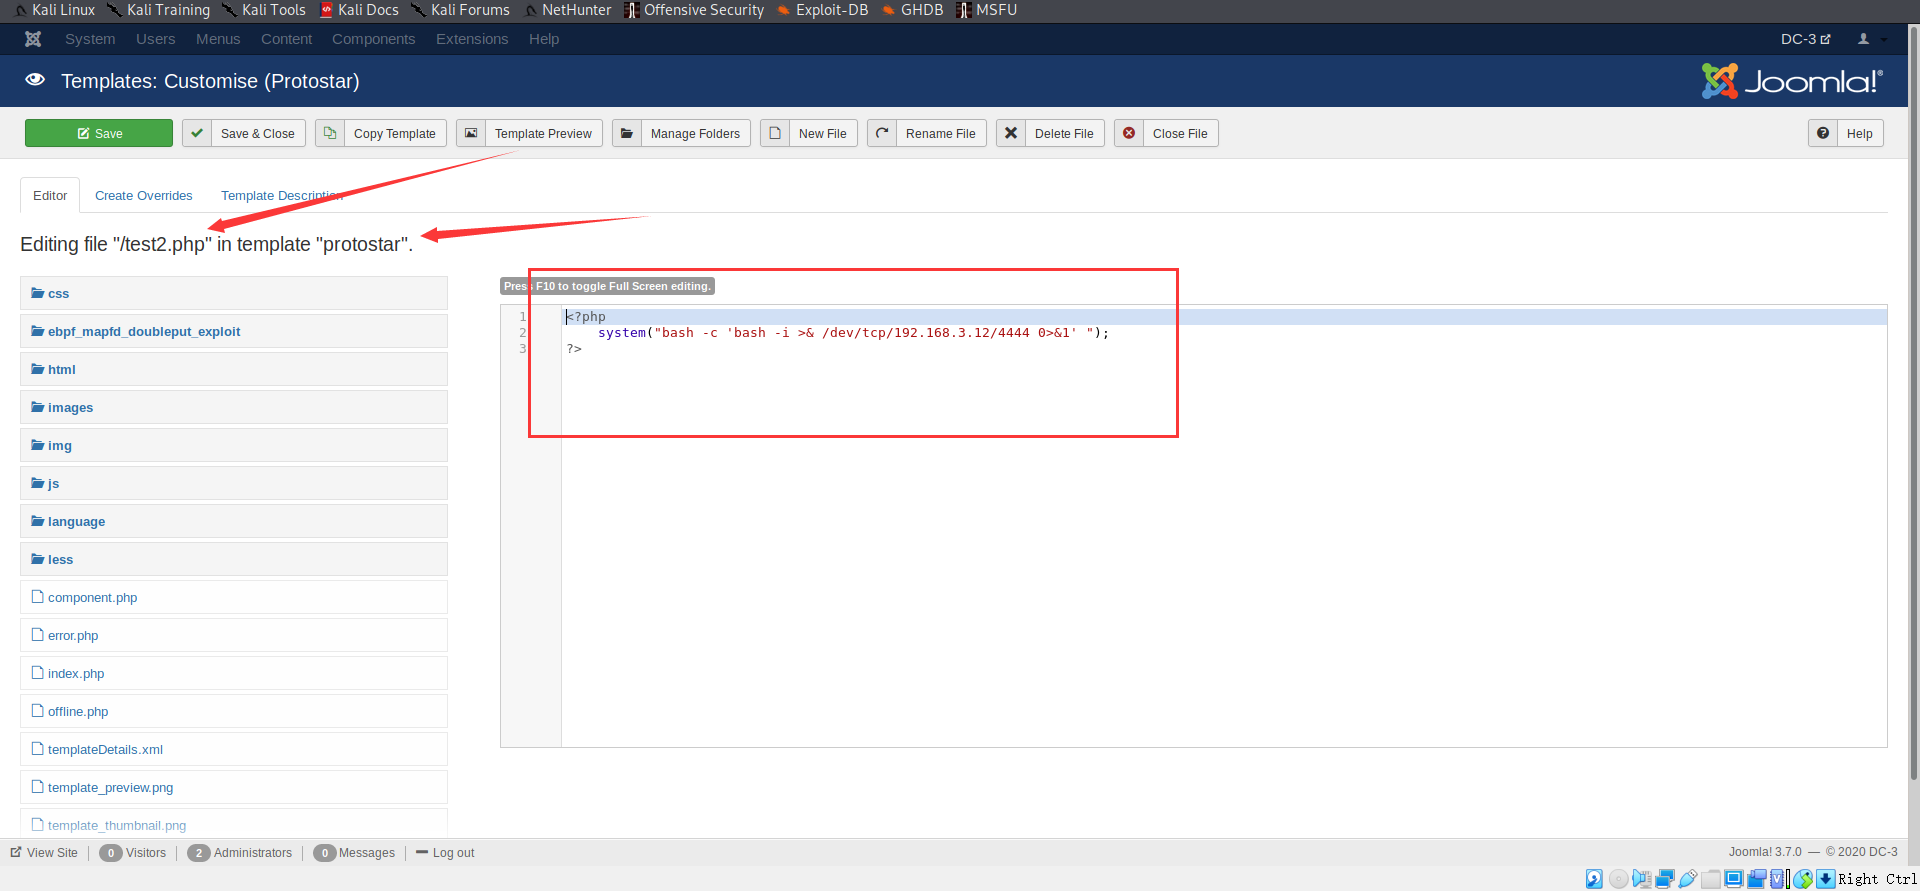Open index.php file
Image resolution: width=1920 pixels, height=891 pixels.
(233, 673)
